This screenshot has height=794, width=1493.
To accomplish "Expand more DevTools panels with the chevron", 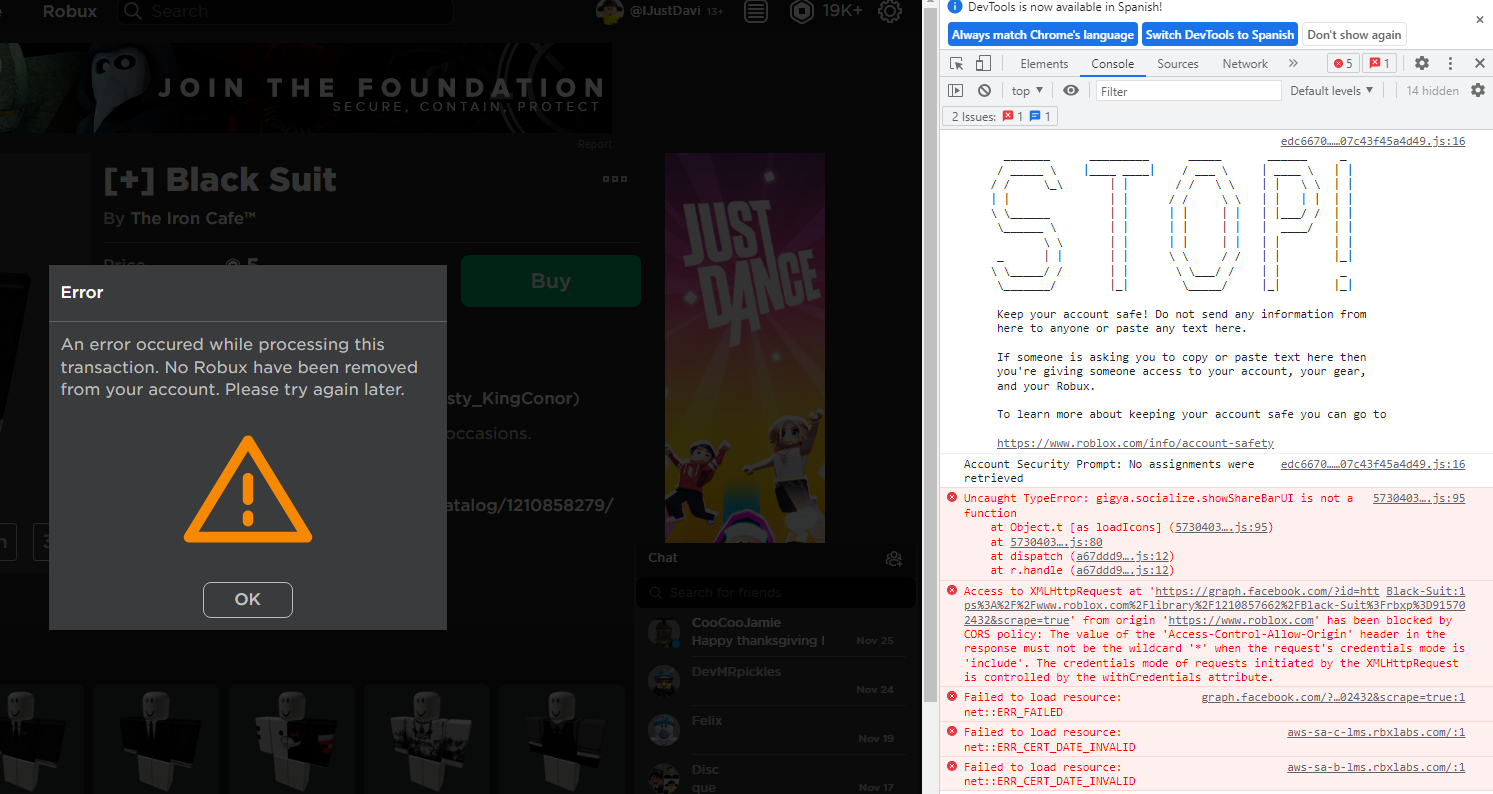I will (x=1293, y=63).
